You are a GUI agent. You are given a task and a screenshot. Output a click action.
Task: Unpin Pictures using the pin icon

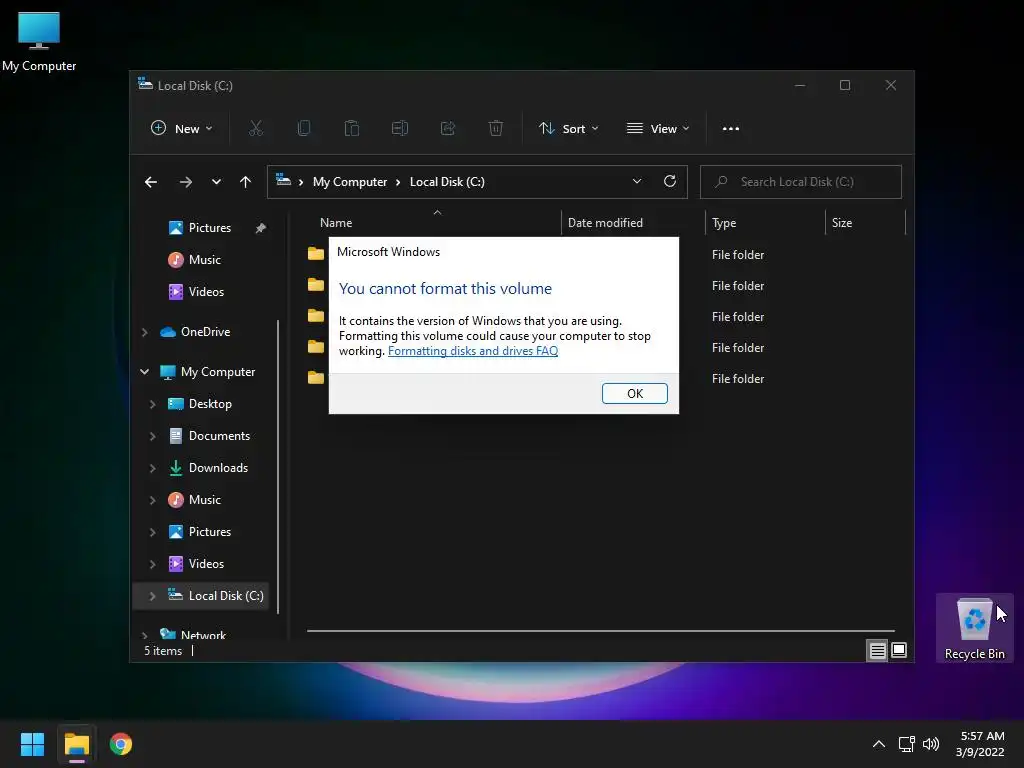coord(261,228)
